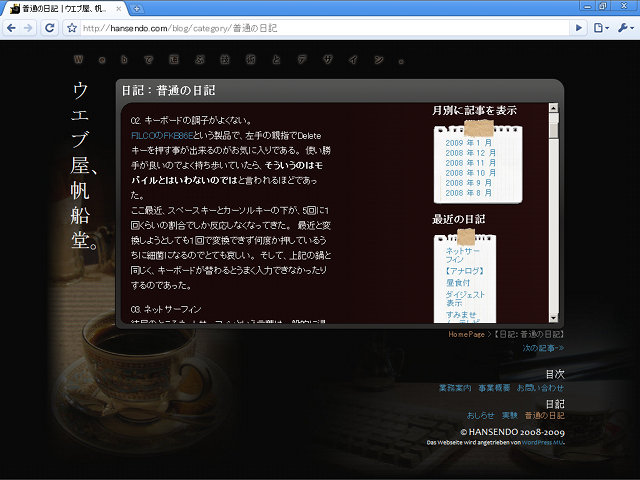The image size is (640, 480).
Task: Open the wrench tools menu dropdown
Action: coord(624,28)
